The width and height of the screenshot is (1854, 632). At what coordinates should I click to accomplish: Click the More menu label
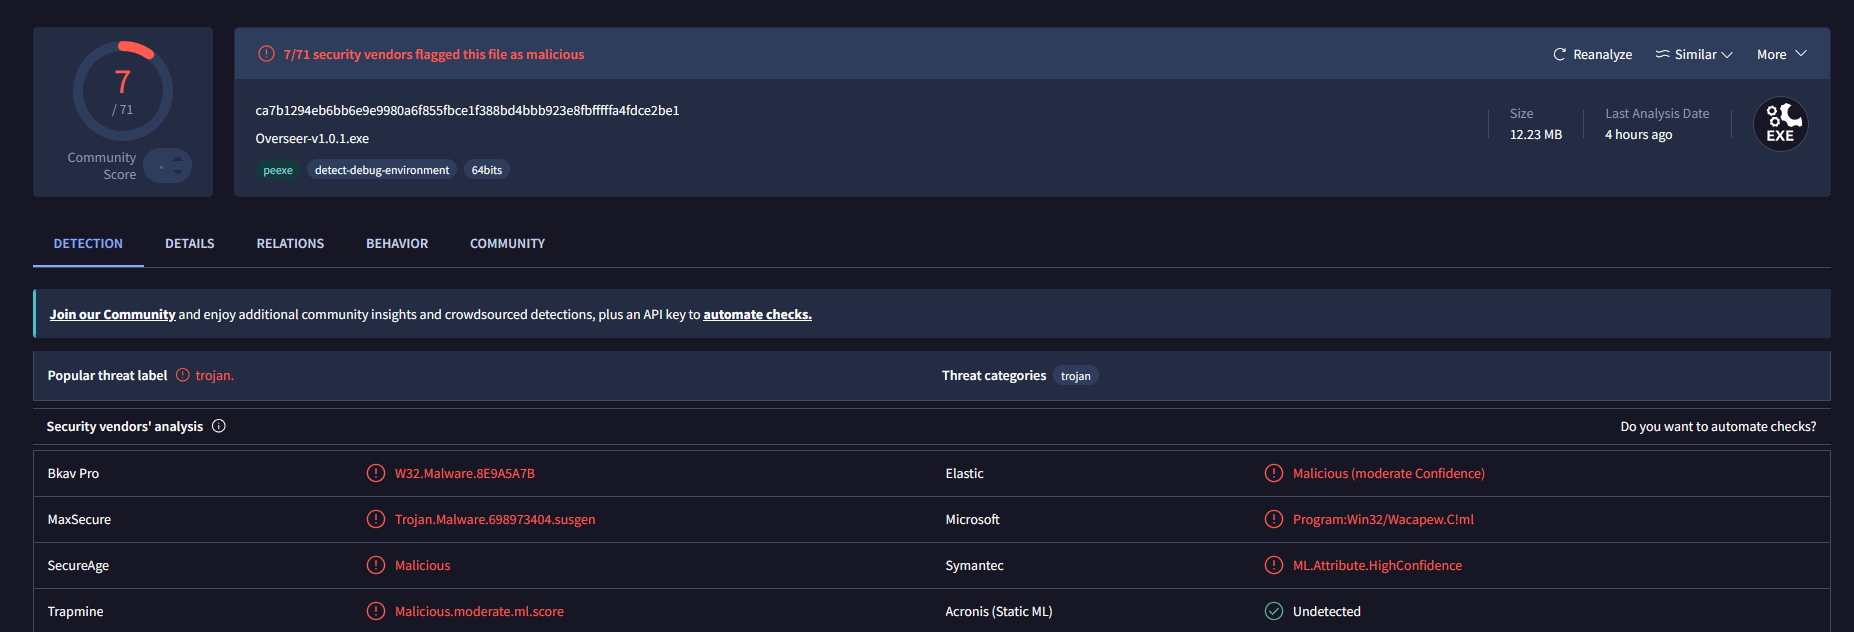[x=1771, y=54]
